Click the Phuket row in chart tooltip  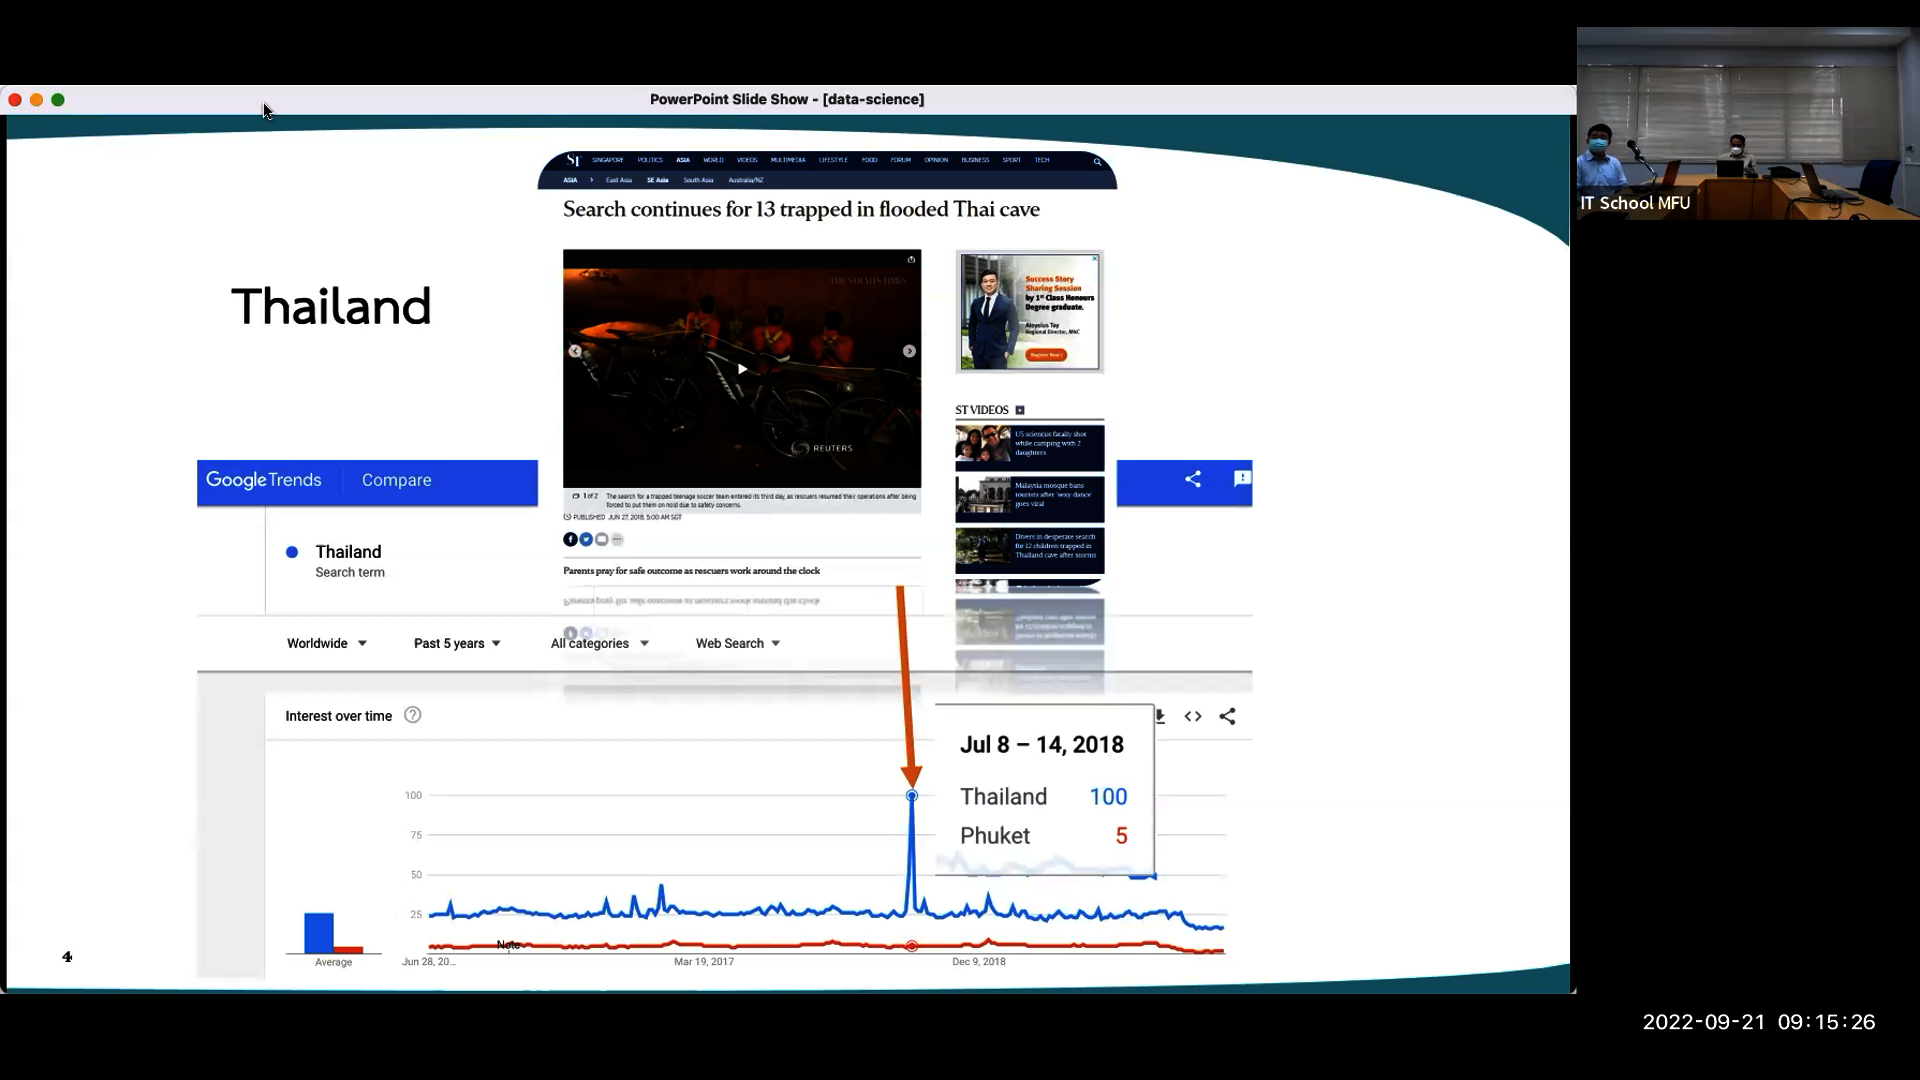[1043, 836]
